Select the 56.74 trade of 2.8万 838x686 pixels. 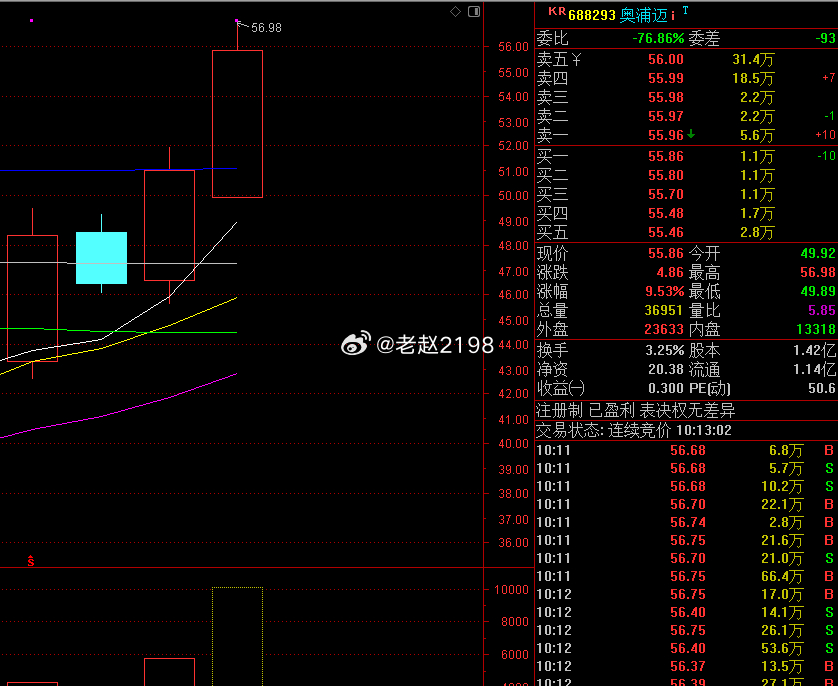coord(686,522)
